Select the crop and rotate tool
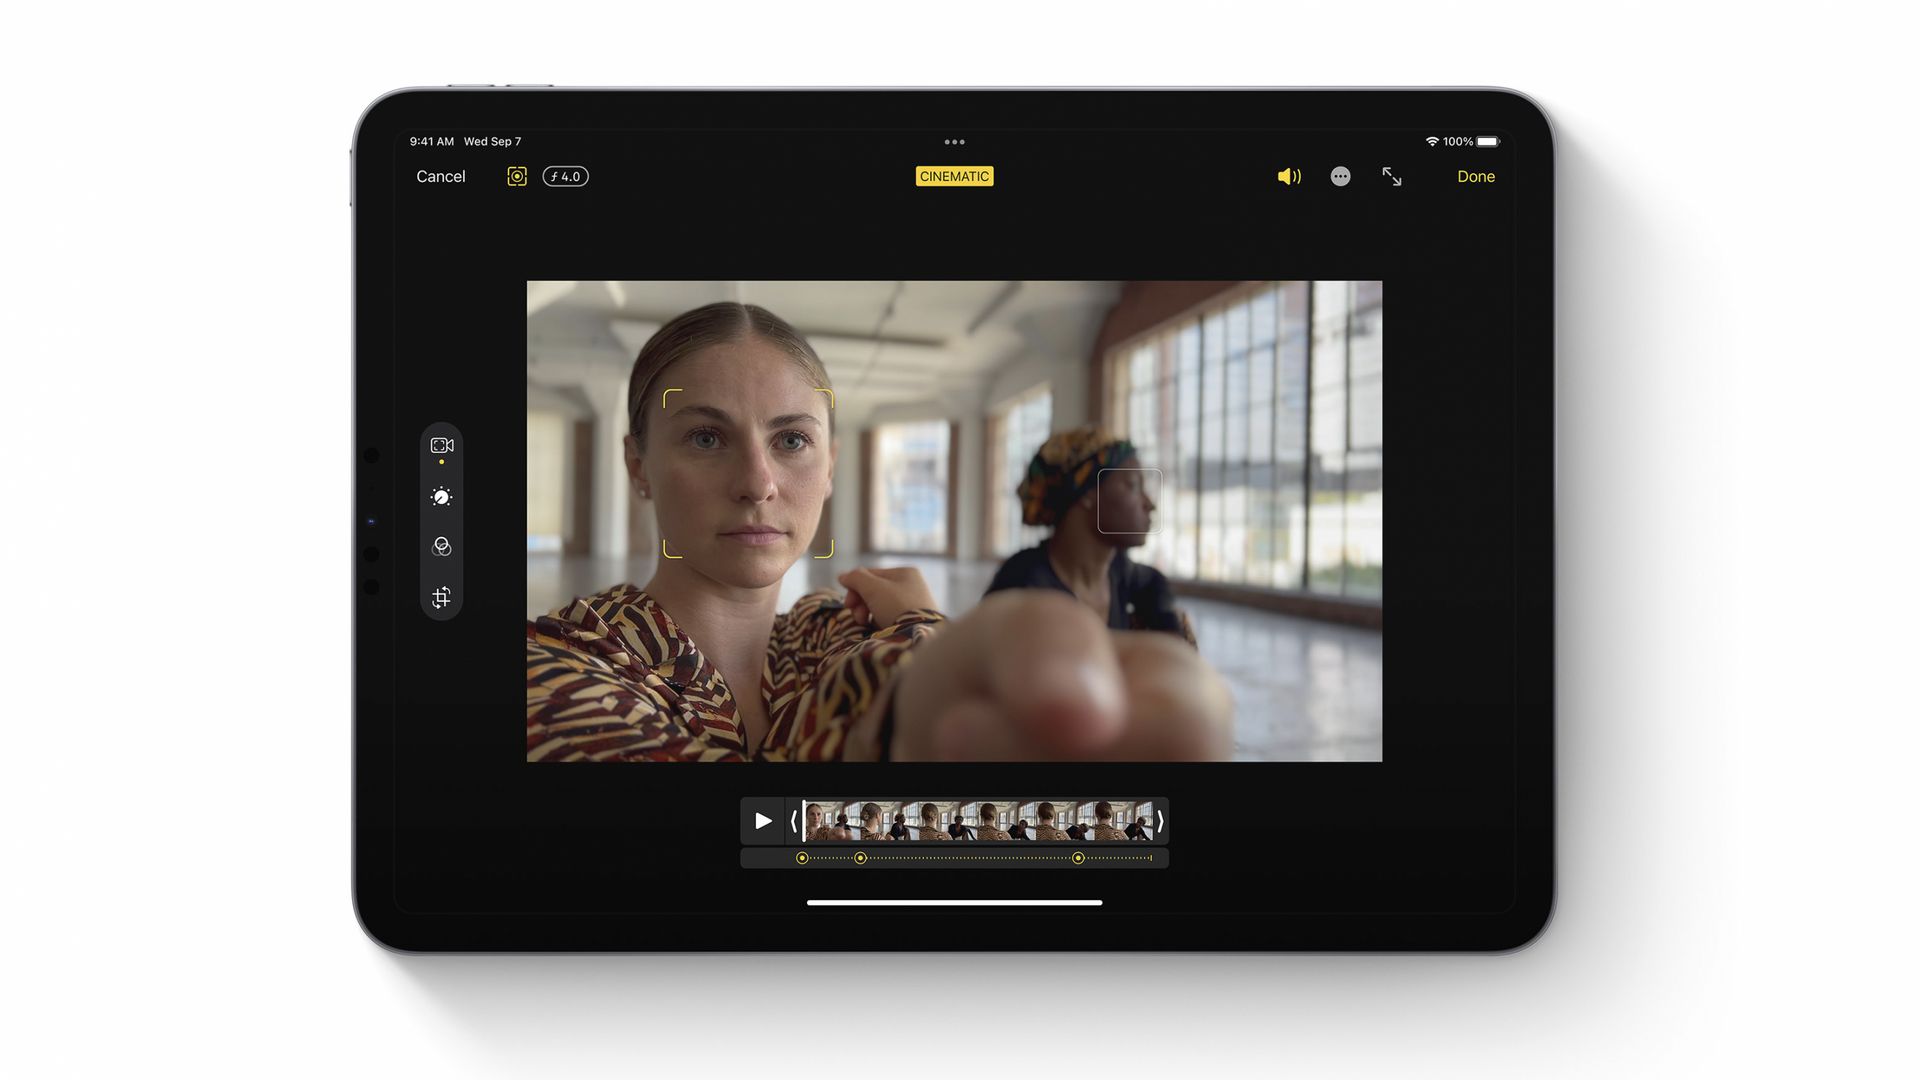1920x1080 pixels. (x=441, y=597)
